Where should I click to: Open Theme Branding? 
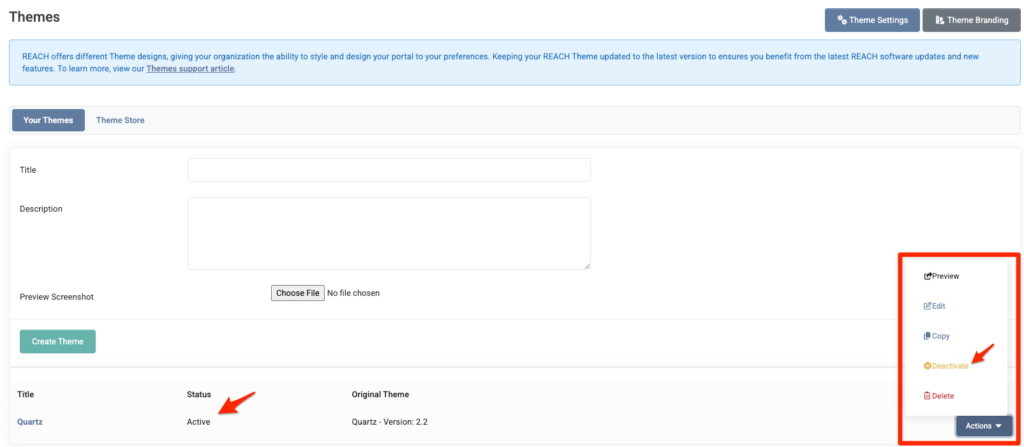coord(971,20)
